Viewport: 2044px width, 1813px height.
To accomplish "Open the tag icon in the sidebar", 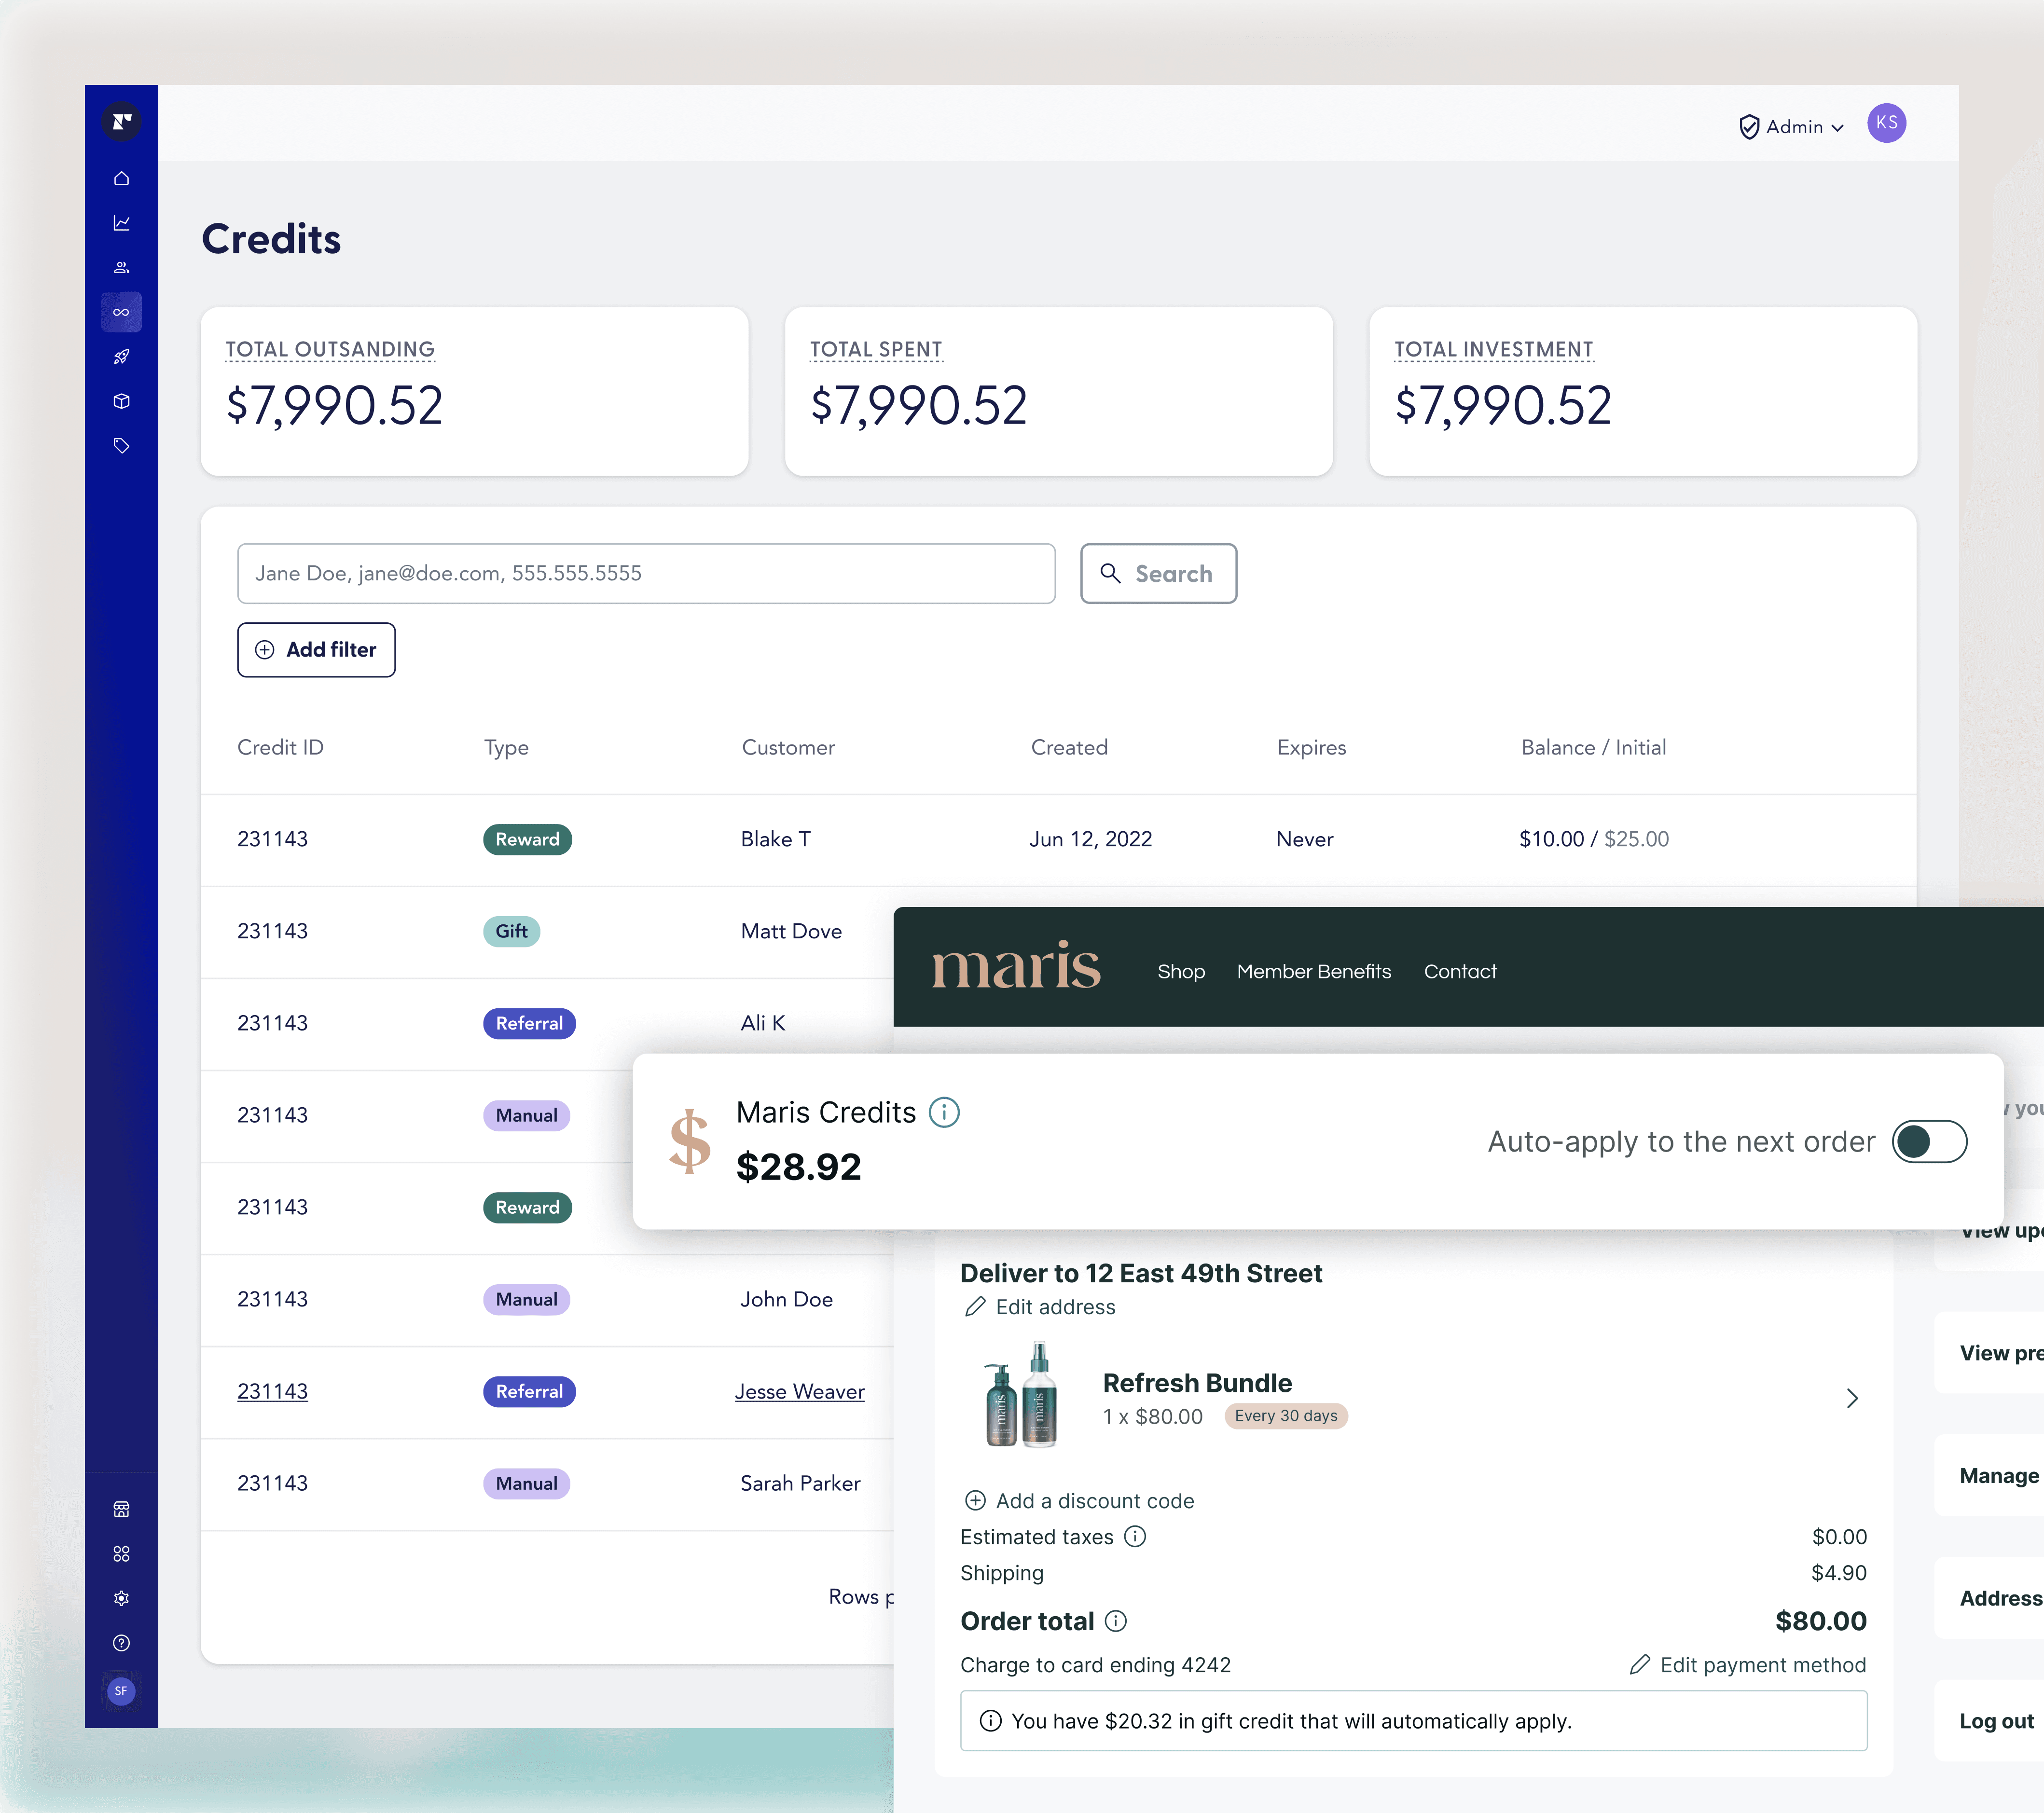I will coord(121,446).
